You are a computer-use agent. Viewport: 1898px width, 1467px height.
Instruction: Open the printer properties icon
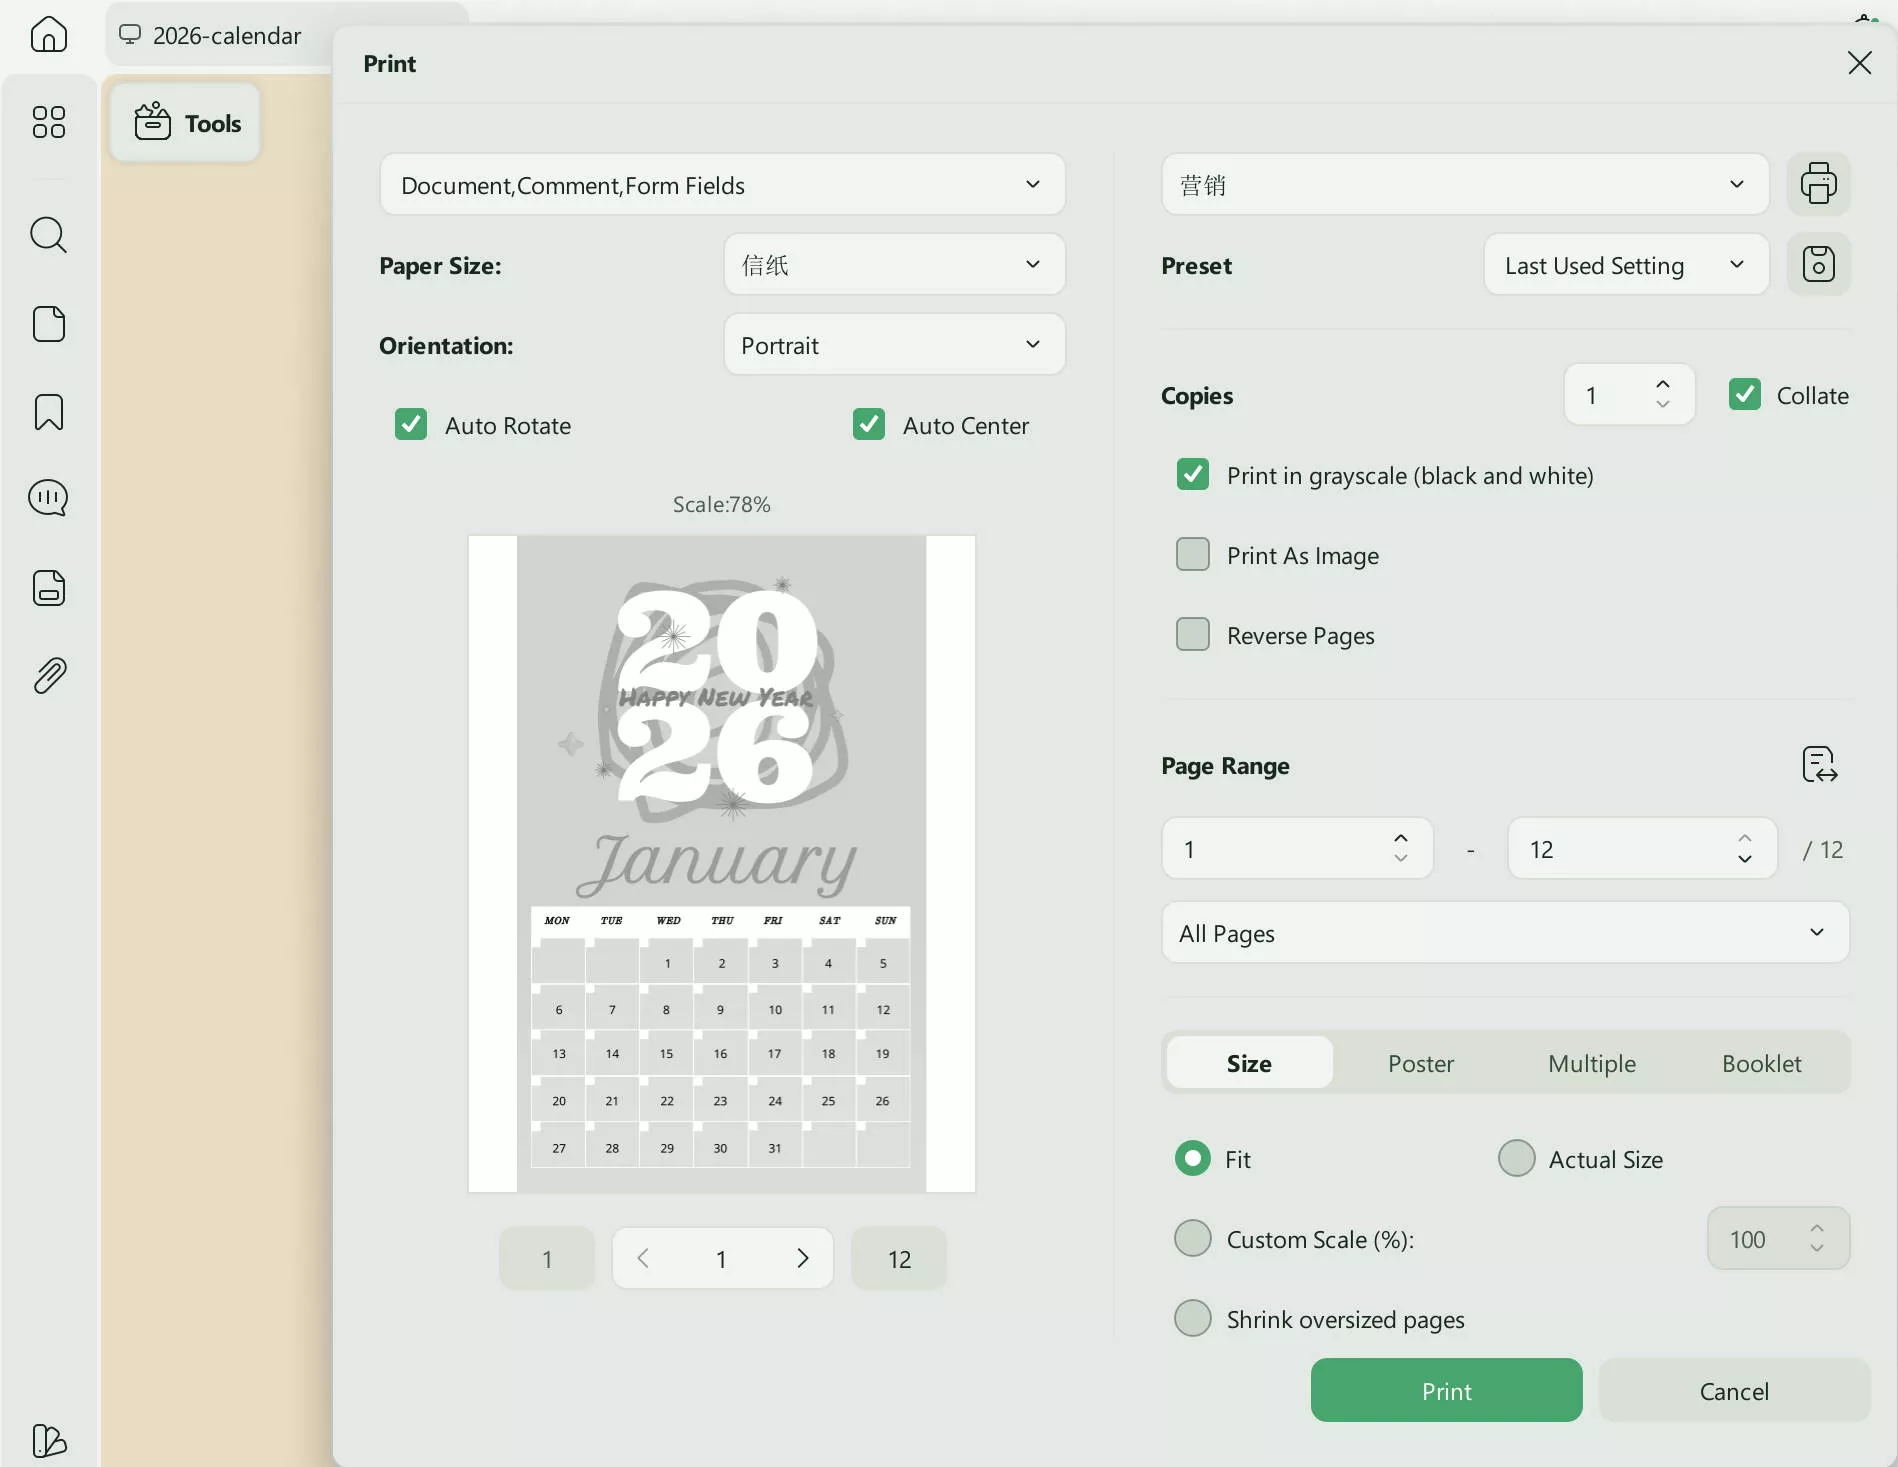point(1819,184)
